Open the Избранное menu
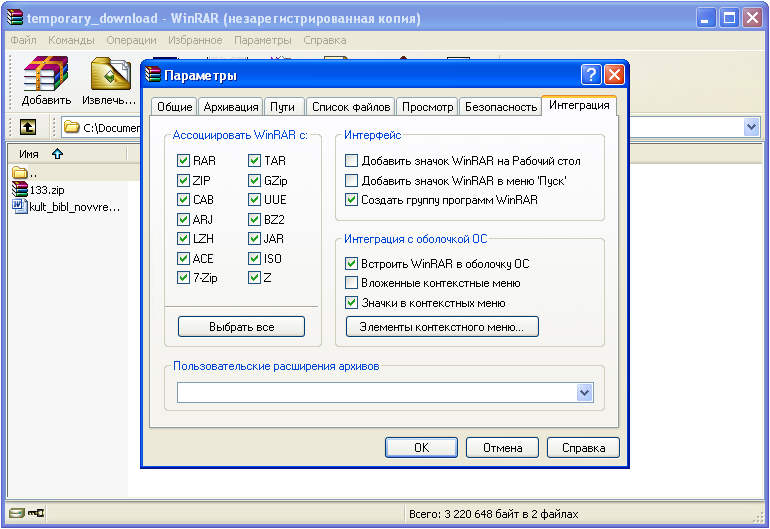The width and height of the screenshot is (770, 529). pos(195,40)
